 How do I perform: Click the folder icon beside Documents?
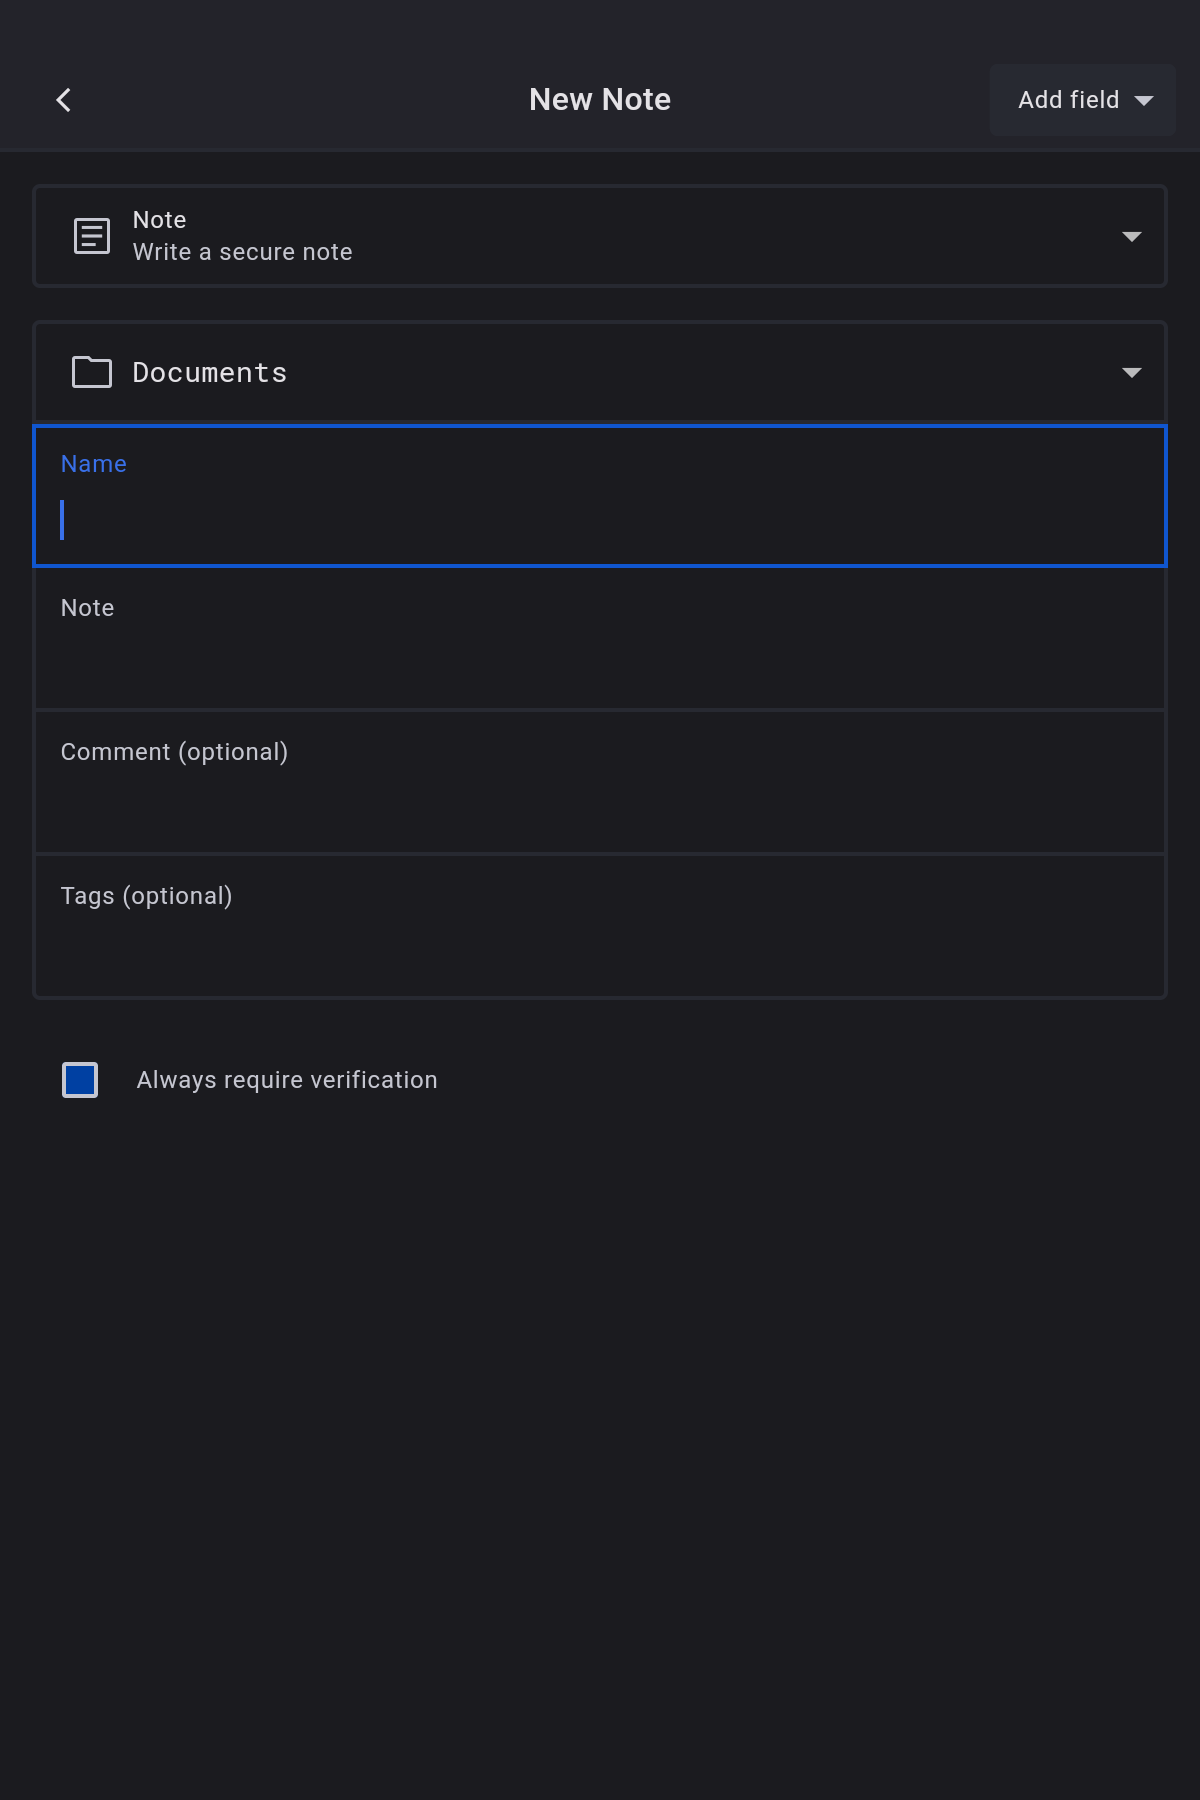92,372
